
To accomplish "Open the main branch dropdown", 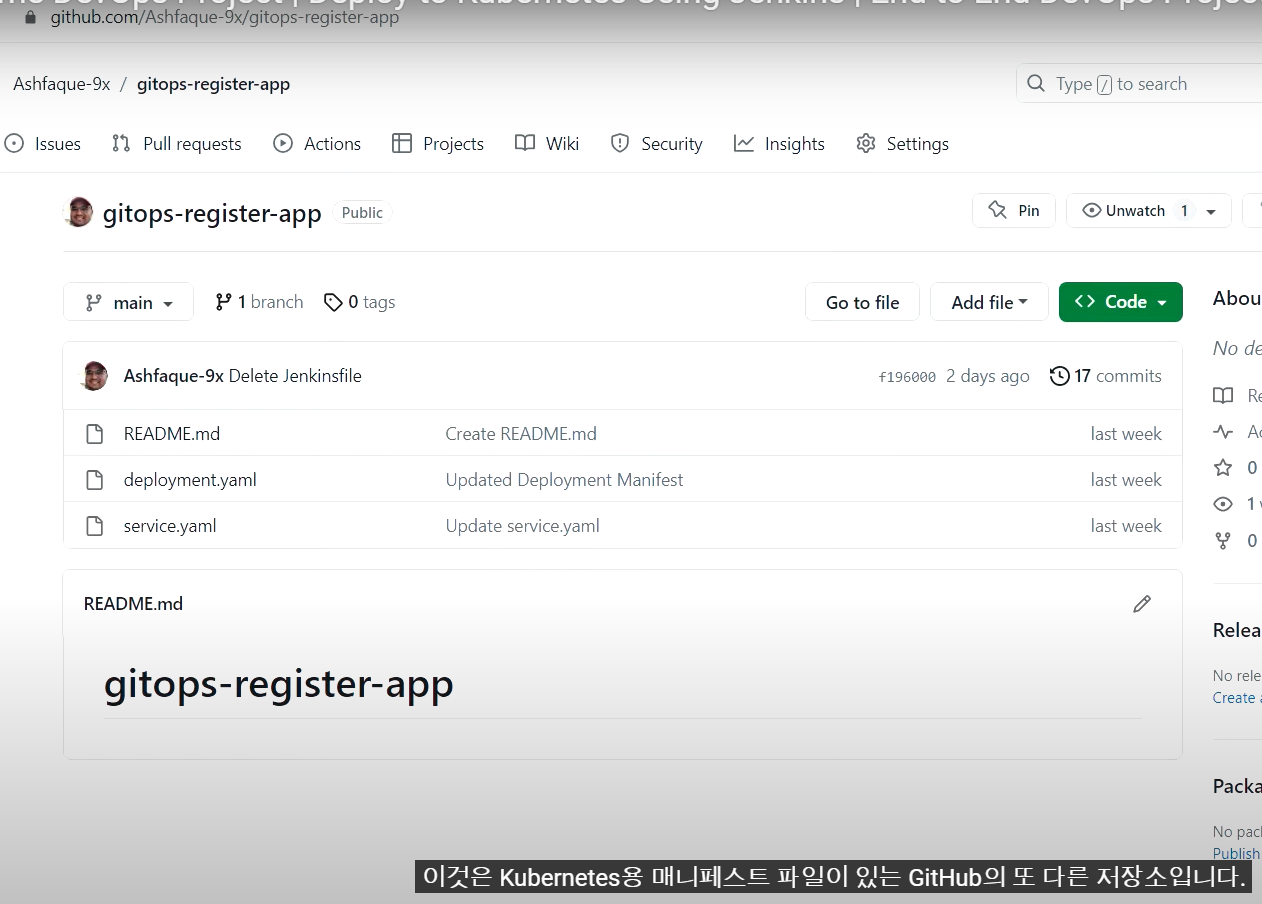I will 128,303.
